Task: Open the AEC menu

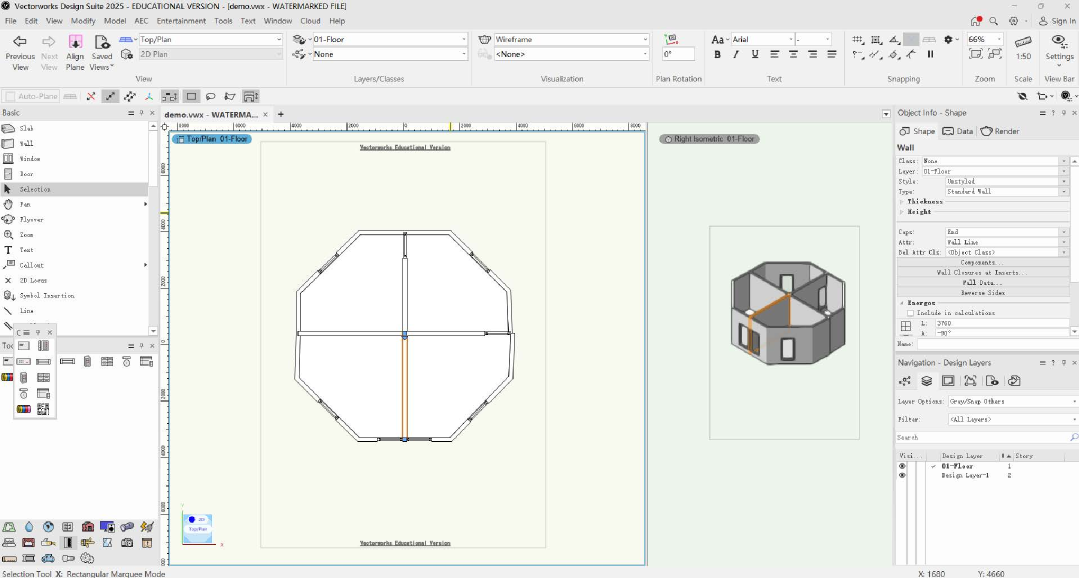Action: point(140,20)
